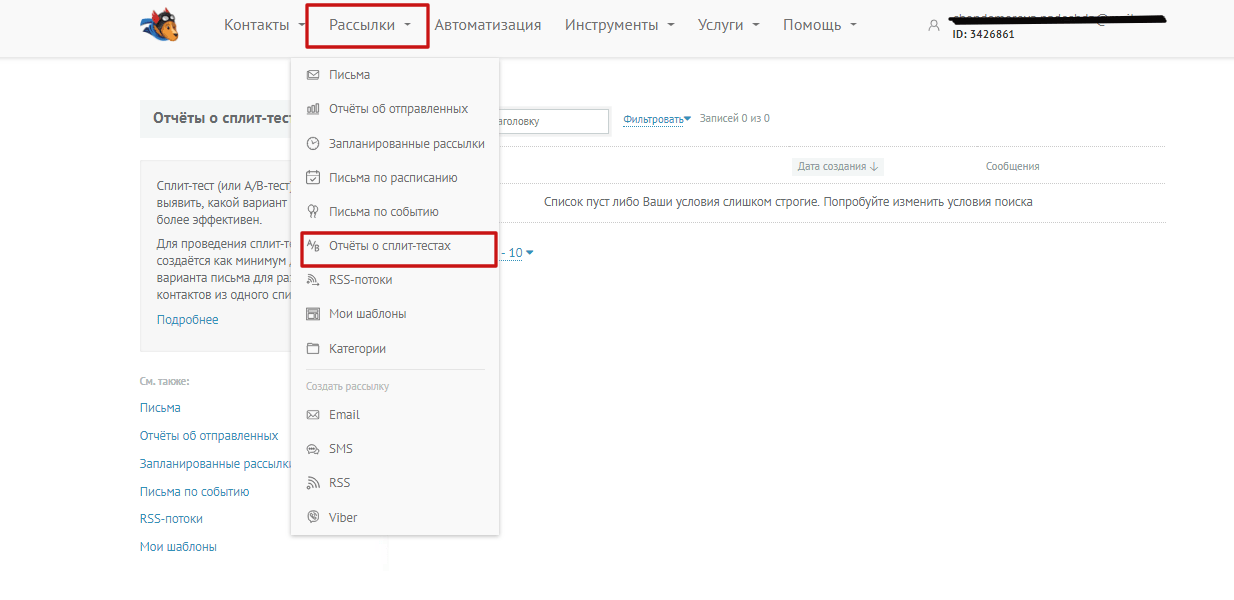Click the envelope icon beside Email
The height and width of the screenshot is (600, 1234).
[313, 415]
